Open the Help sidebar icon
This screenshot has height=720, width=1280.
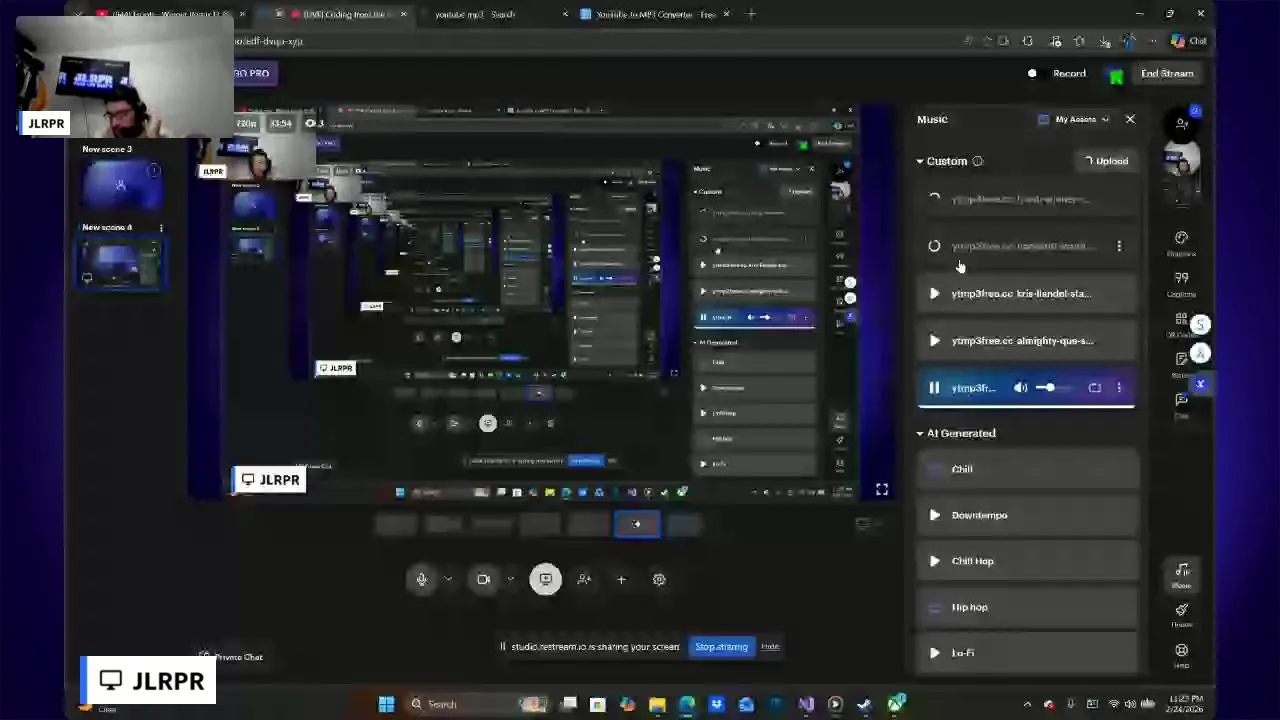1181,656
